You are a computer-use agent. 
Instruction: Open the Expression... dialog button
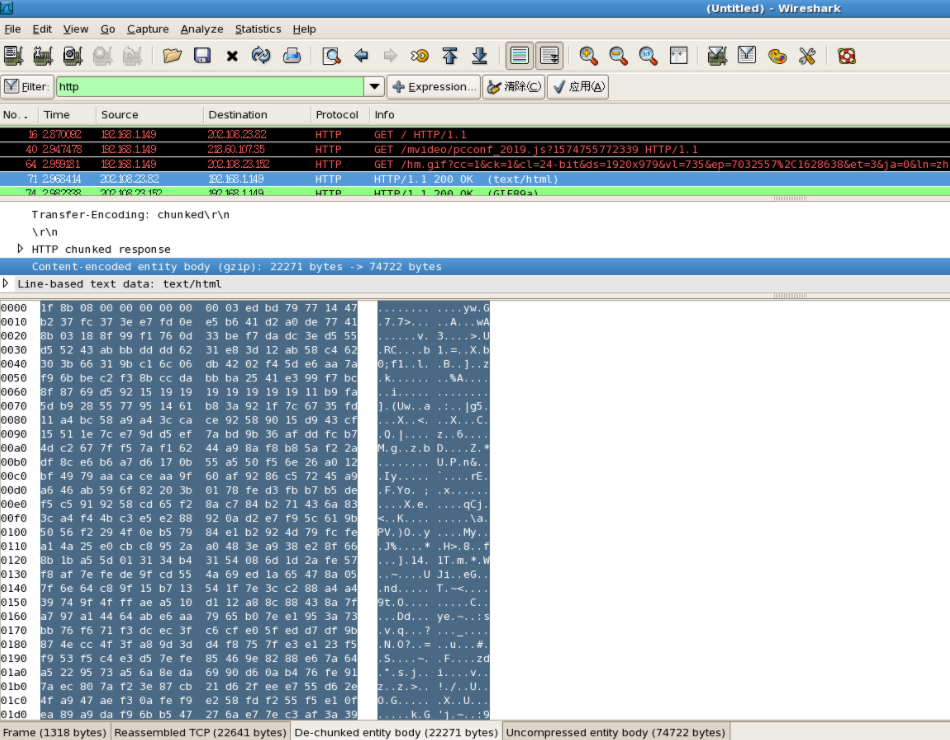[434, 87]
